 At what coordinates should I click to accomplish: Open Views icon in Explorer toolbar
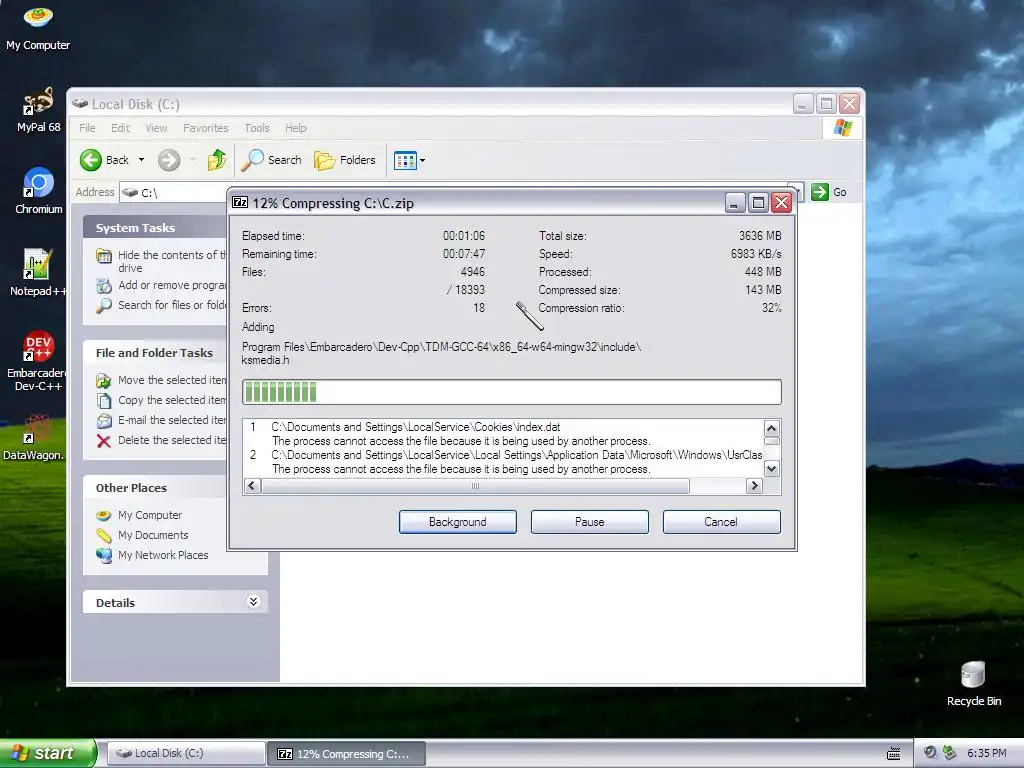(405, 160)
